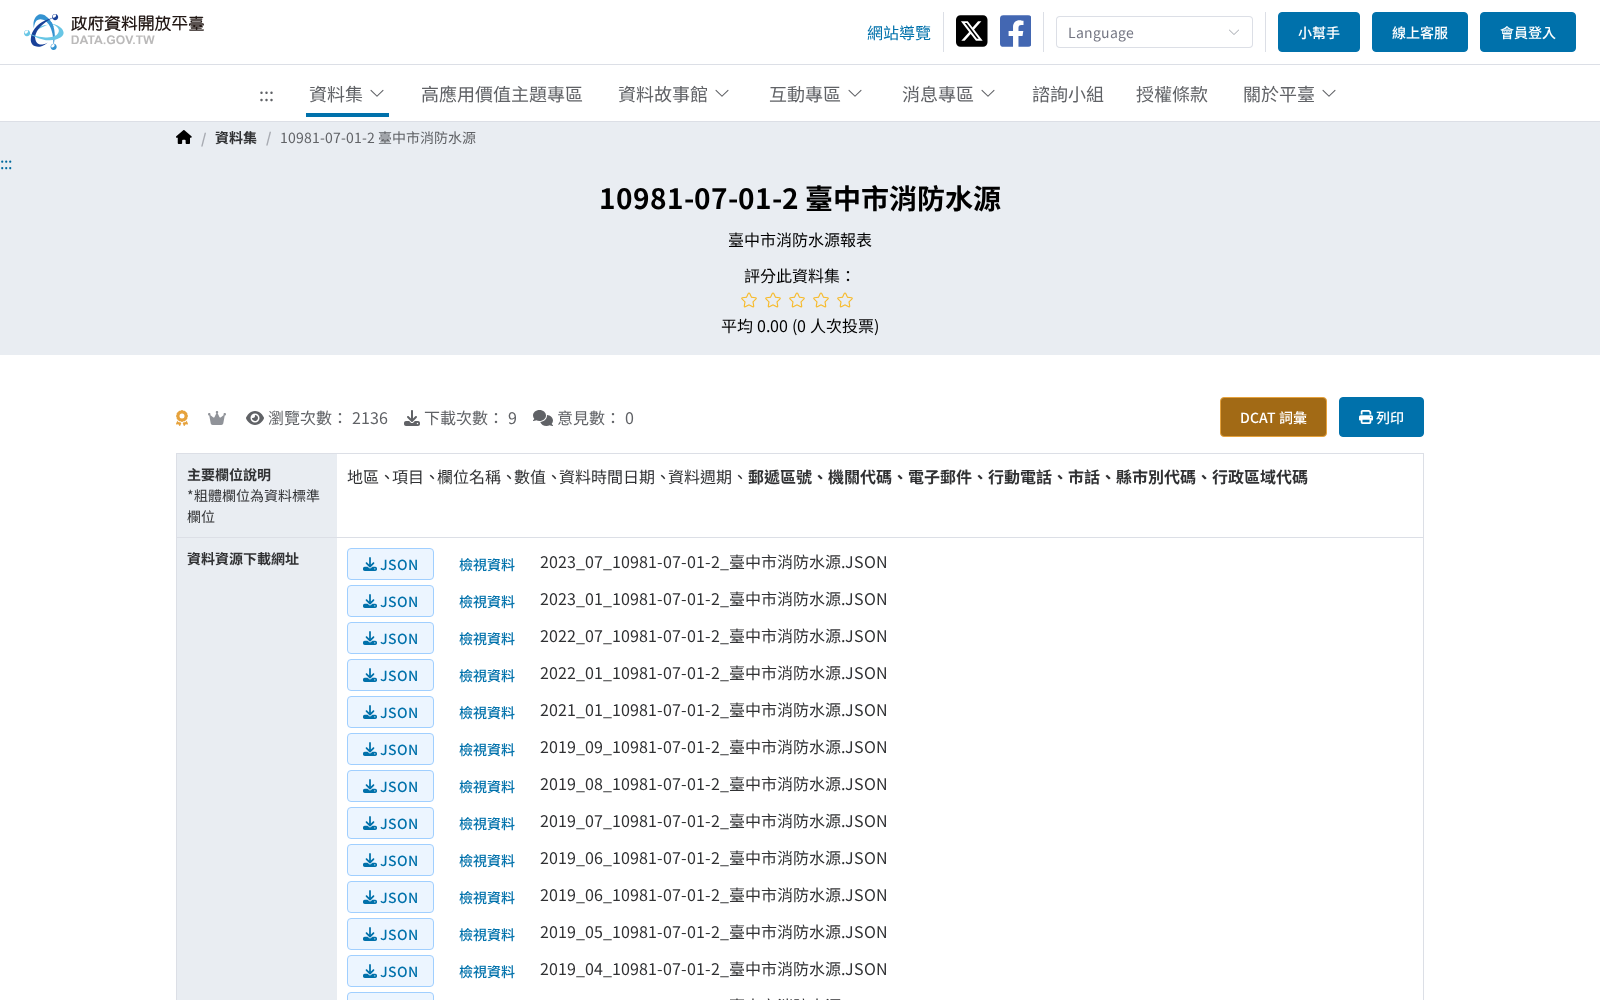
Task: Click the comments count bubble icon
Action: coord(543,418)
